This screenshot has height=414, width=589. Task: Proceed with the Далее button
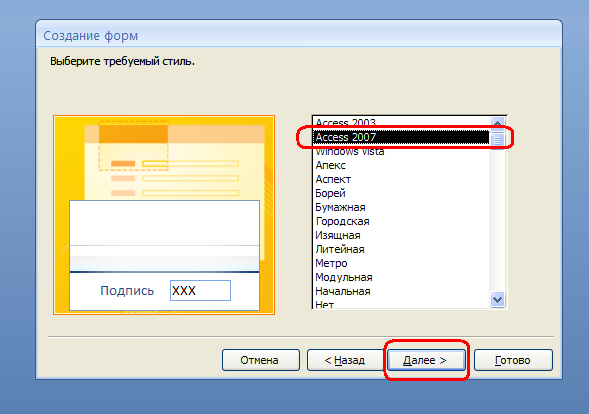pyautogui.click(x=426, y=360)
